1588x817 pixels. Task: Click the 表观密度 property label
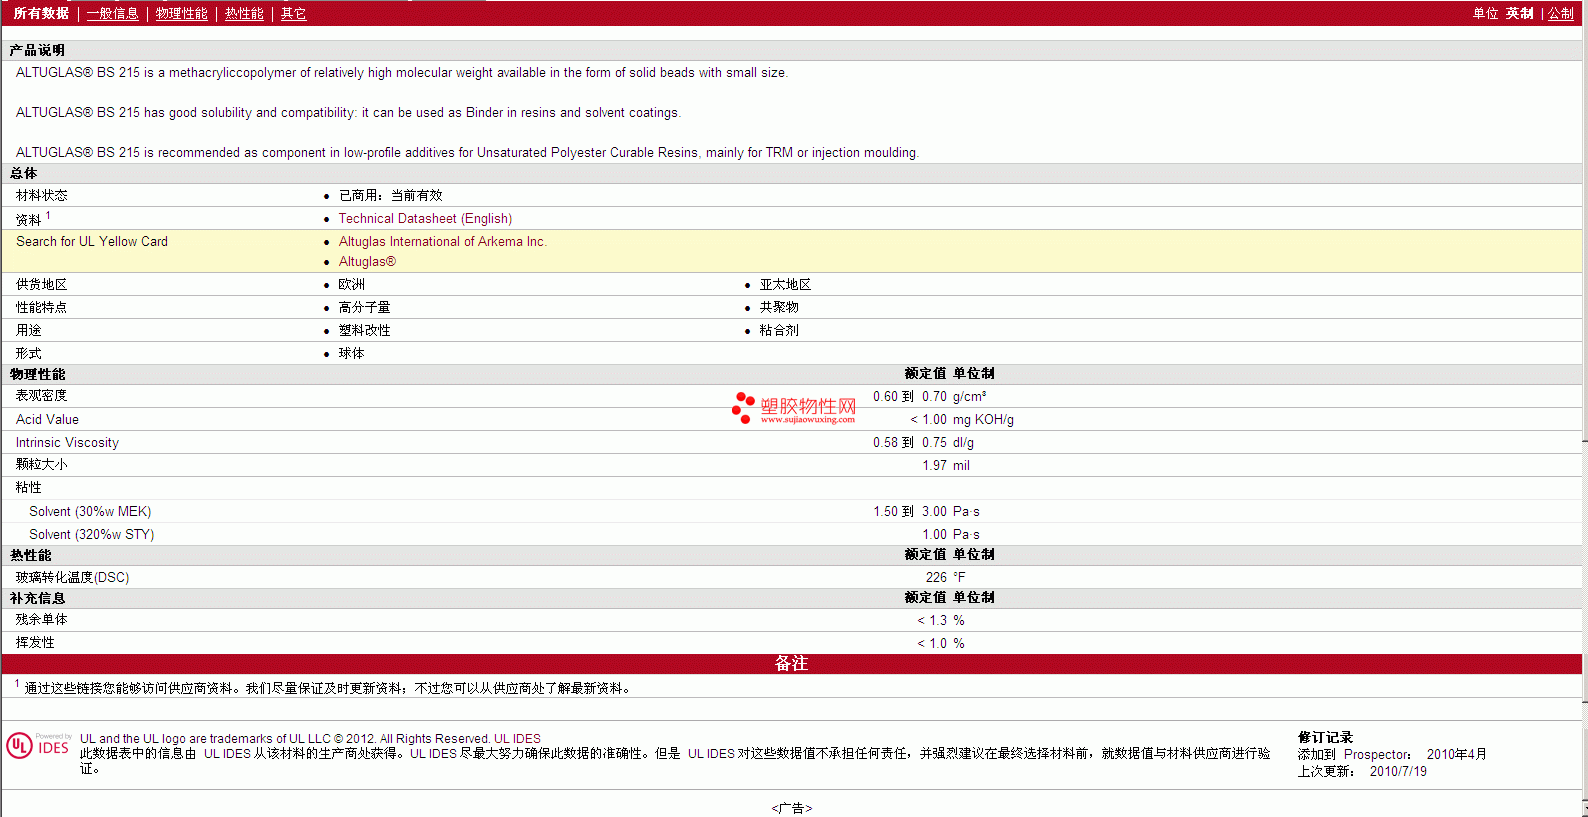(x=41, y=396)
